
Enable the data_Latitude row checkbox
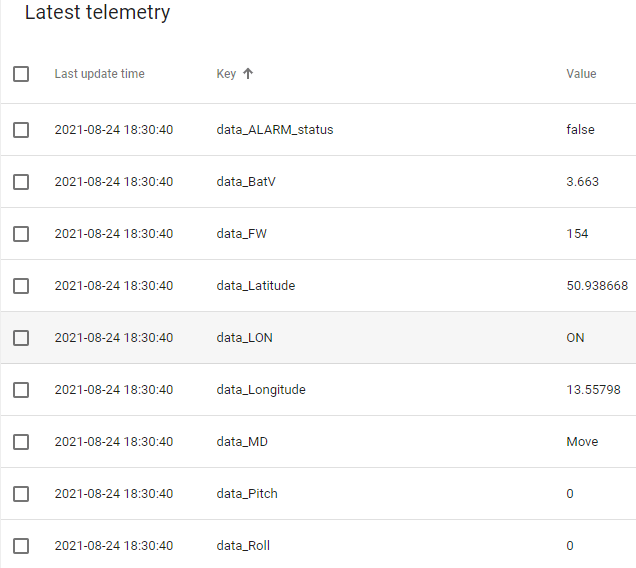pos(21,286)
